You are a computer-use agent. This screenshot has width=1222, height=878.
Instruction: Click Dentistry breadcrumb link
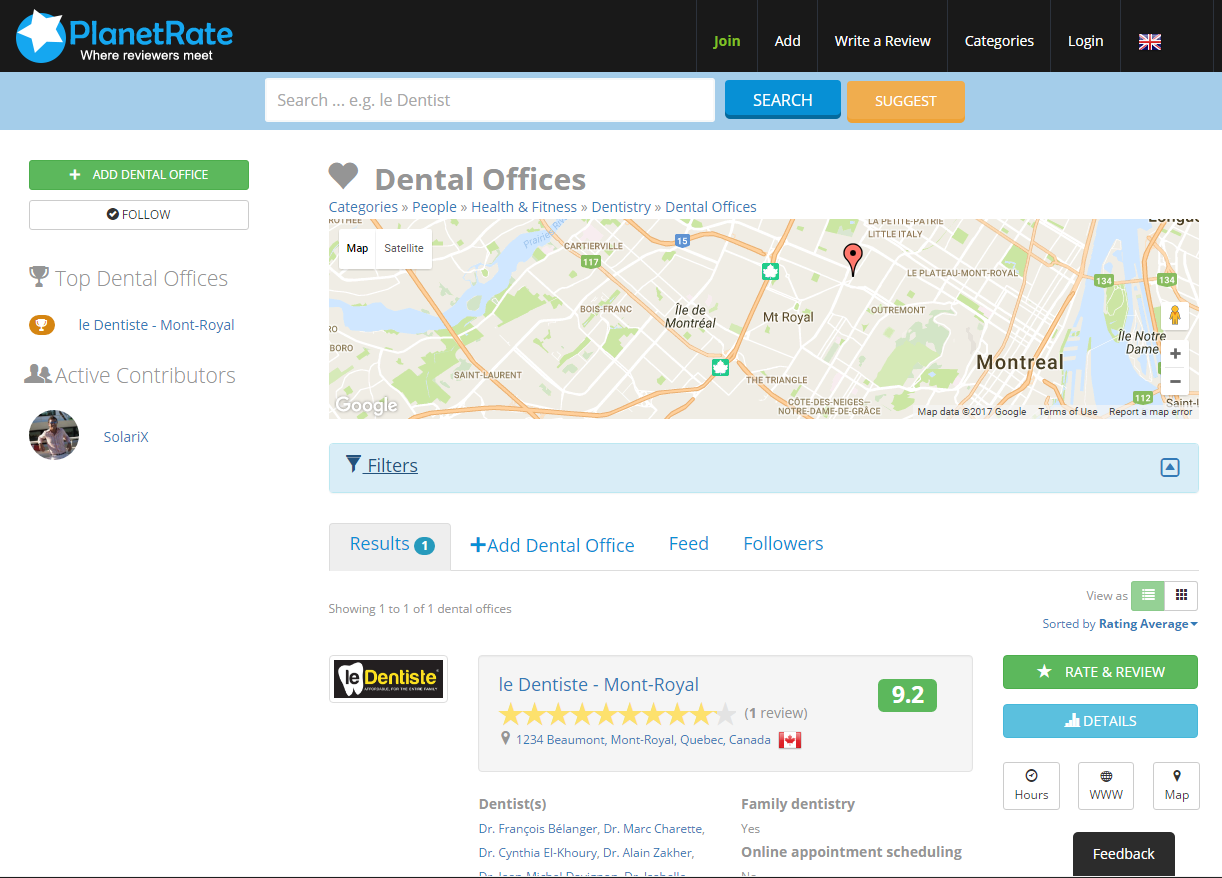point(621,207)
